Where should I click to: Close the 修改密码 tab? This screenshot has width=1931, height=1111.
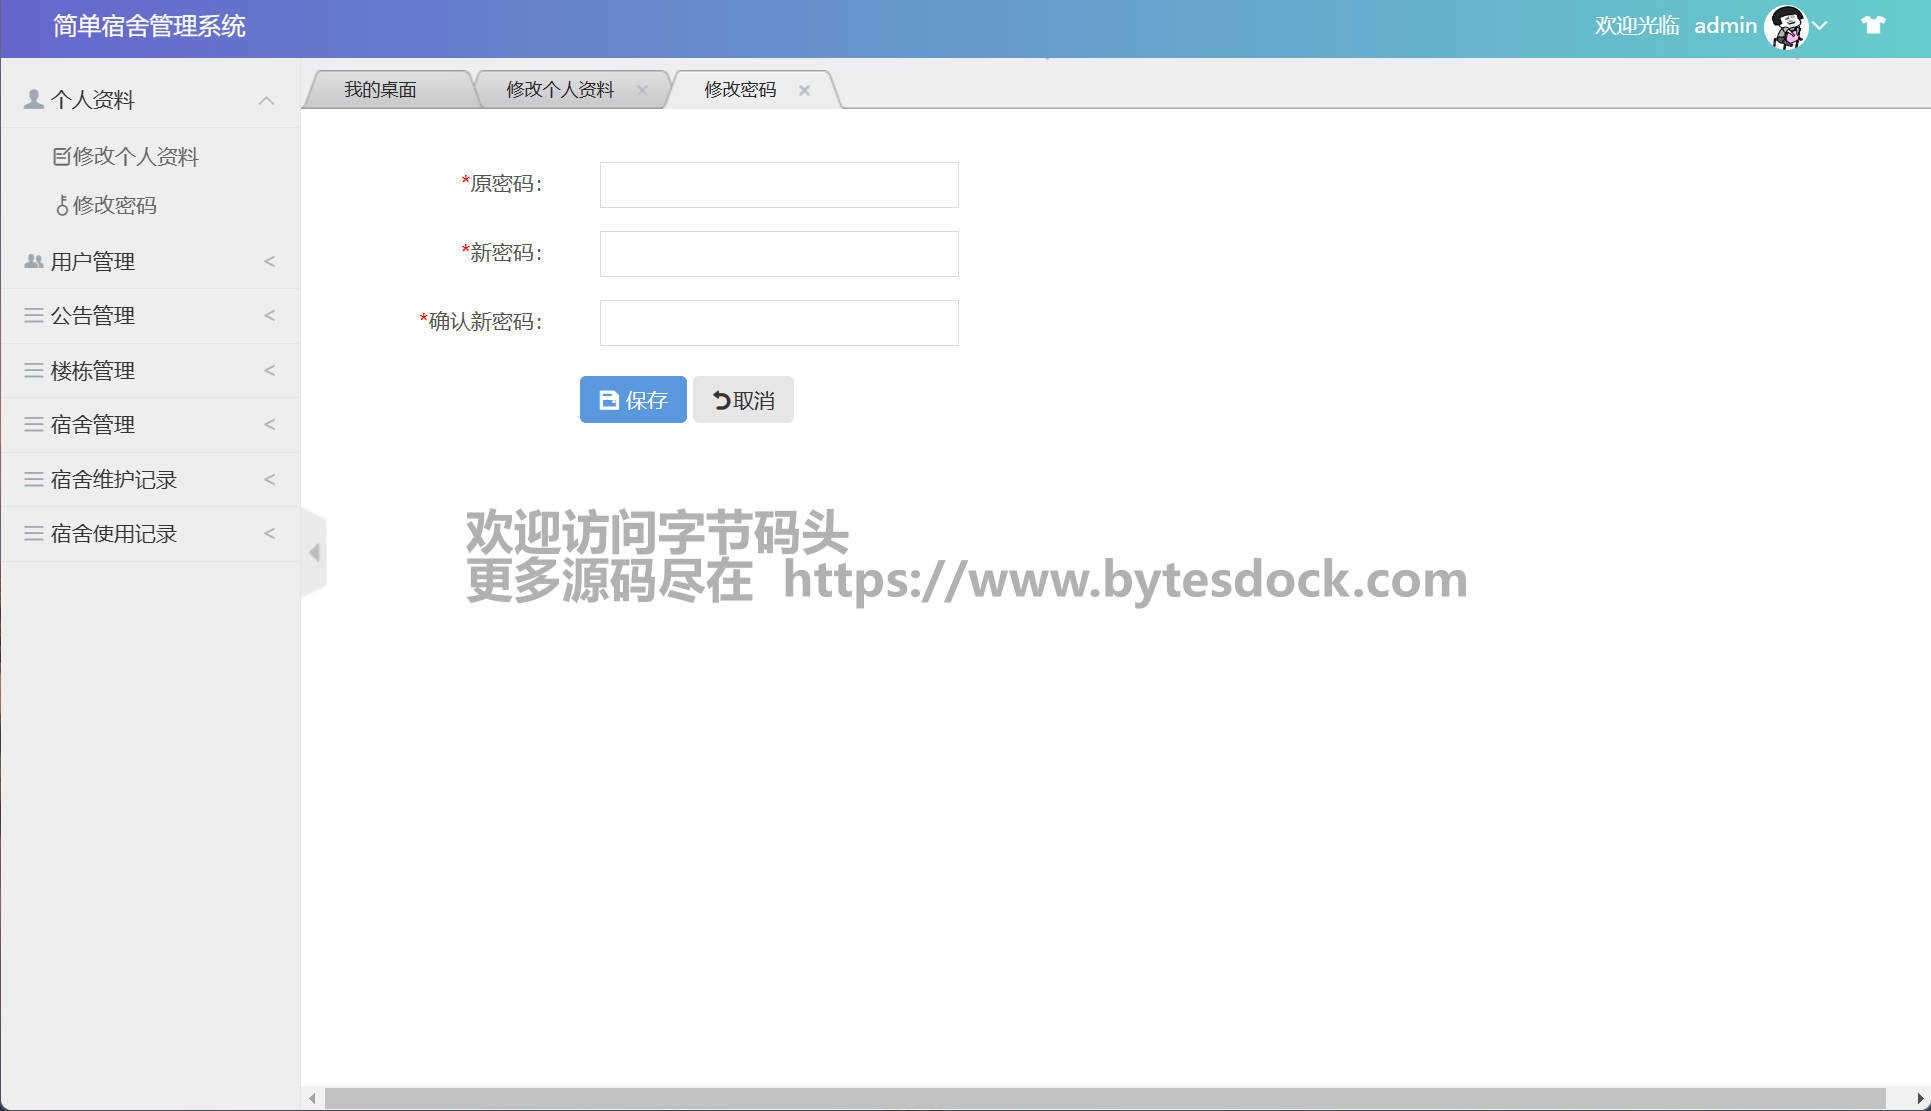pos(804,90)
